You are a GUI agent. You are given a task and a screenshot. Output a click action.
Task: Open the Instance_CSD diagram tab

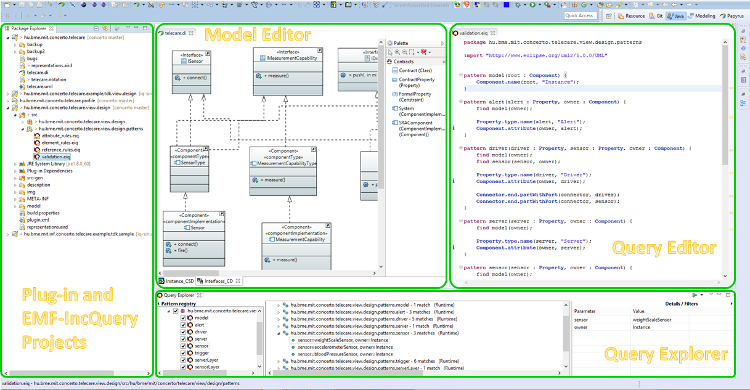[x=176, y=281]
